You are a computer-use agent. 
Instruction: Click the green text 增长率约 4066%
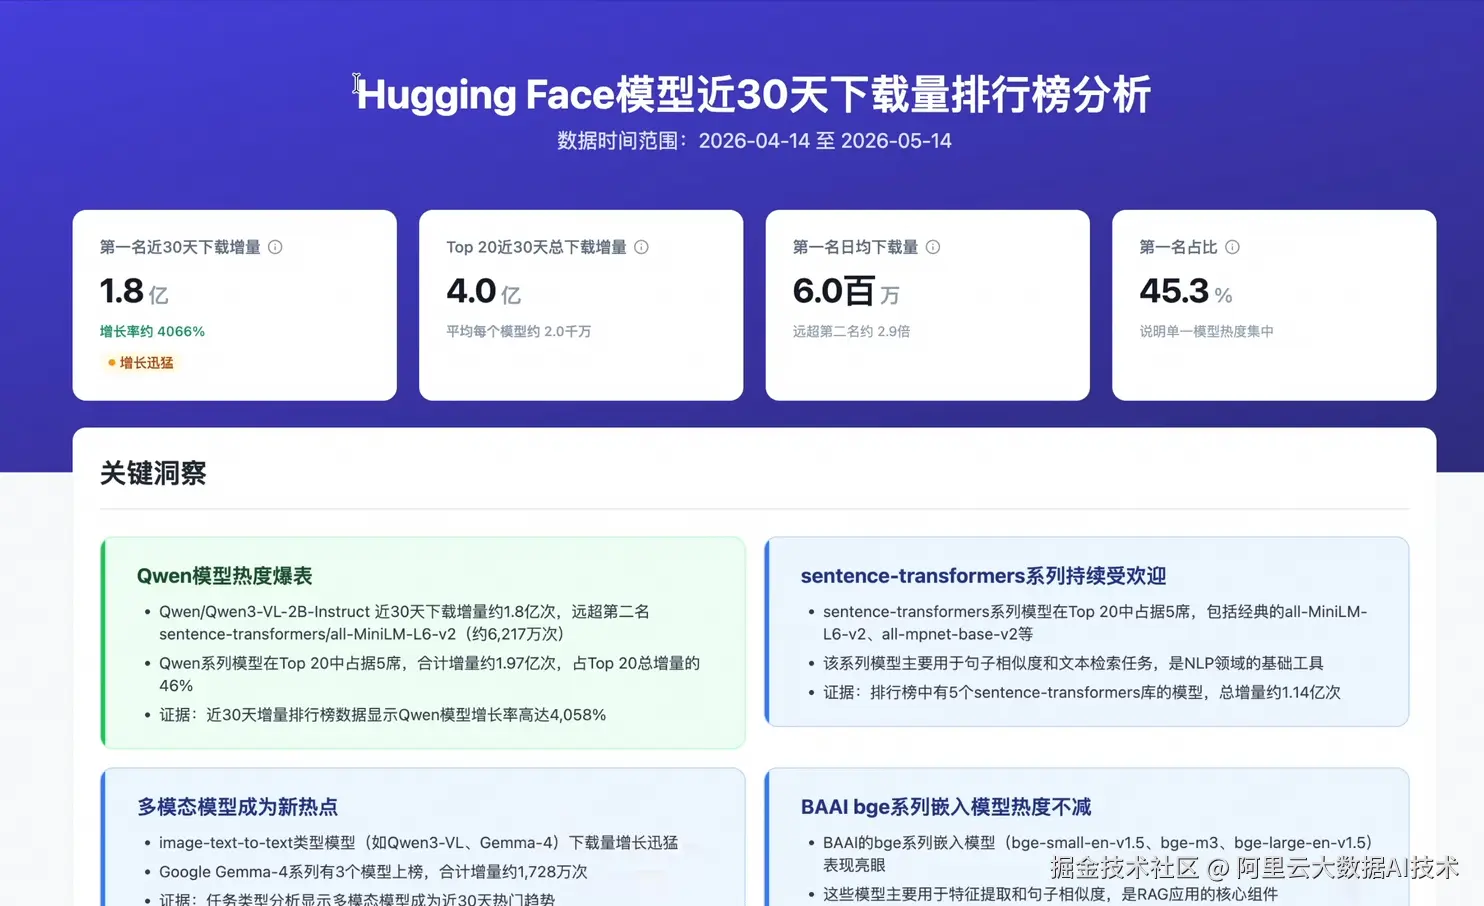coord(152,331)
